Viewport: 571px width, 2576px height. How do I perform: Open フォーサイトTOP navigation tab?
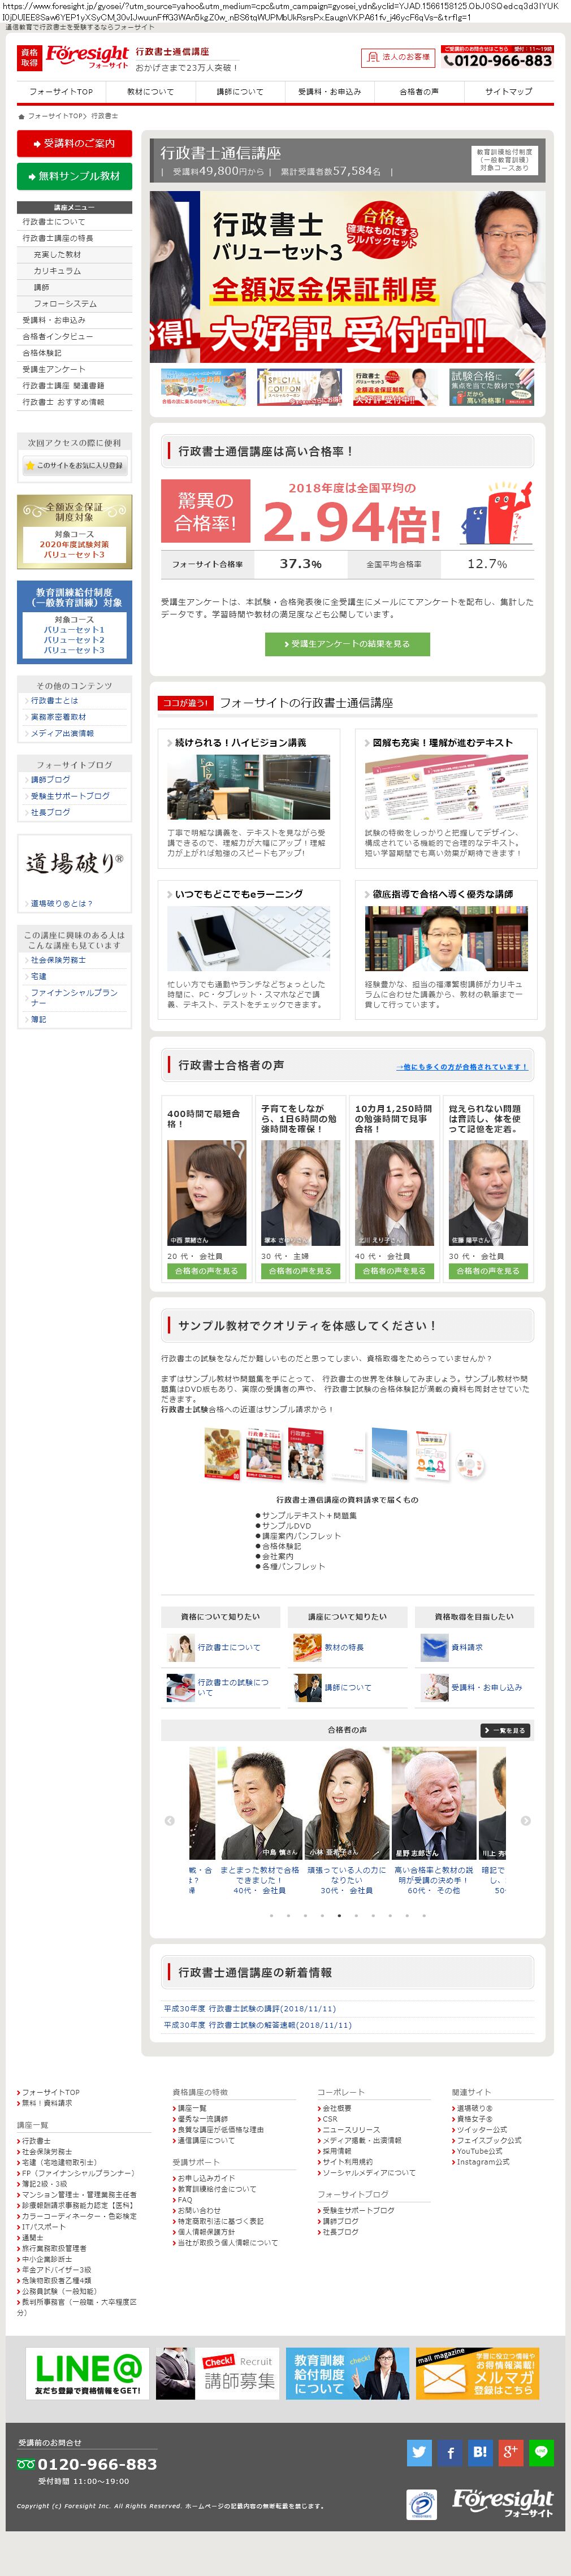[x=61, y=91]
